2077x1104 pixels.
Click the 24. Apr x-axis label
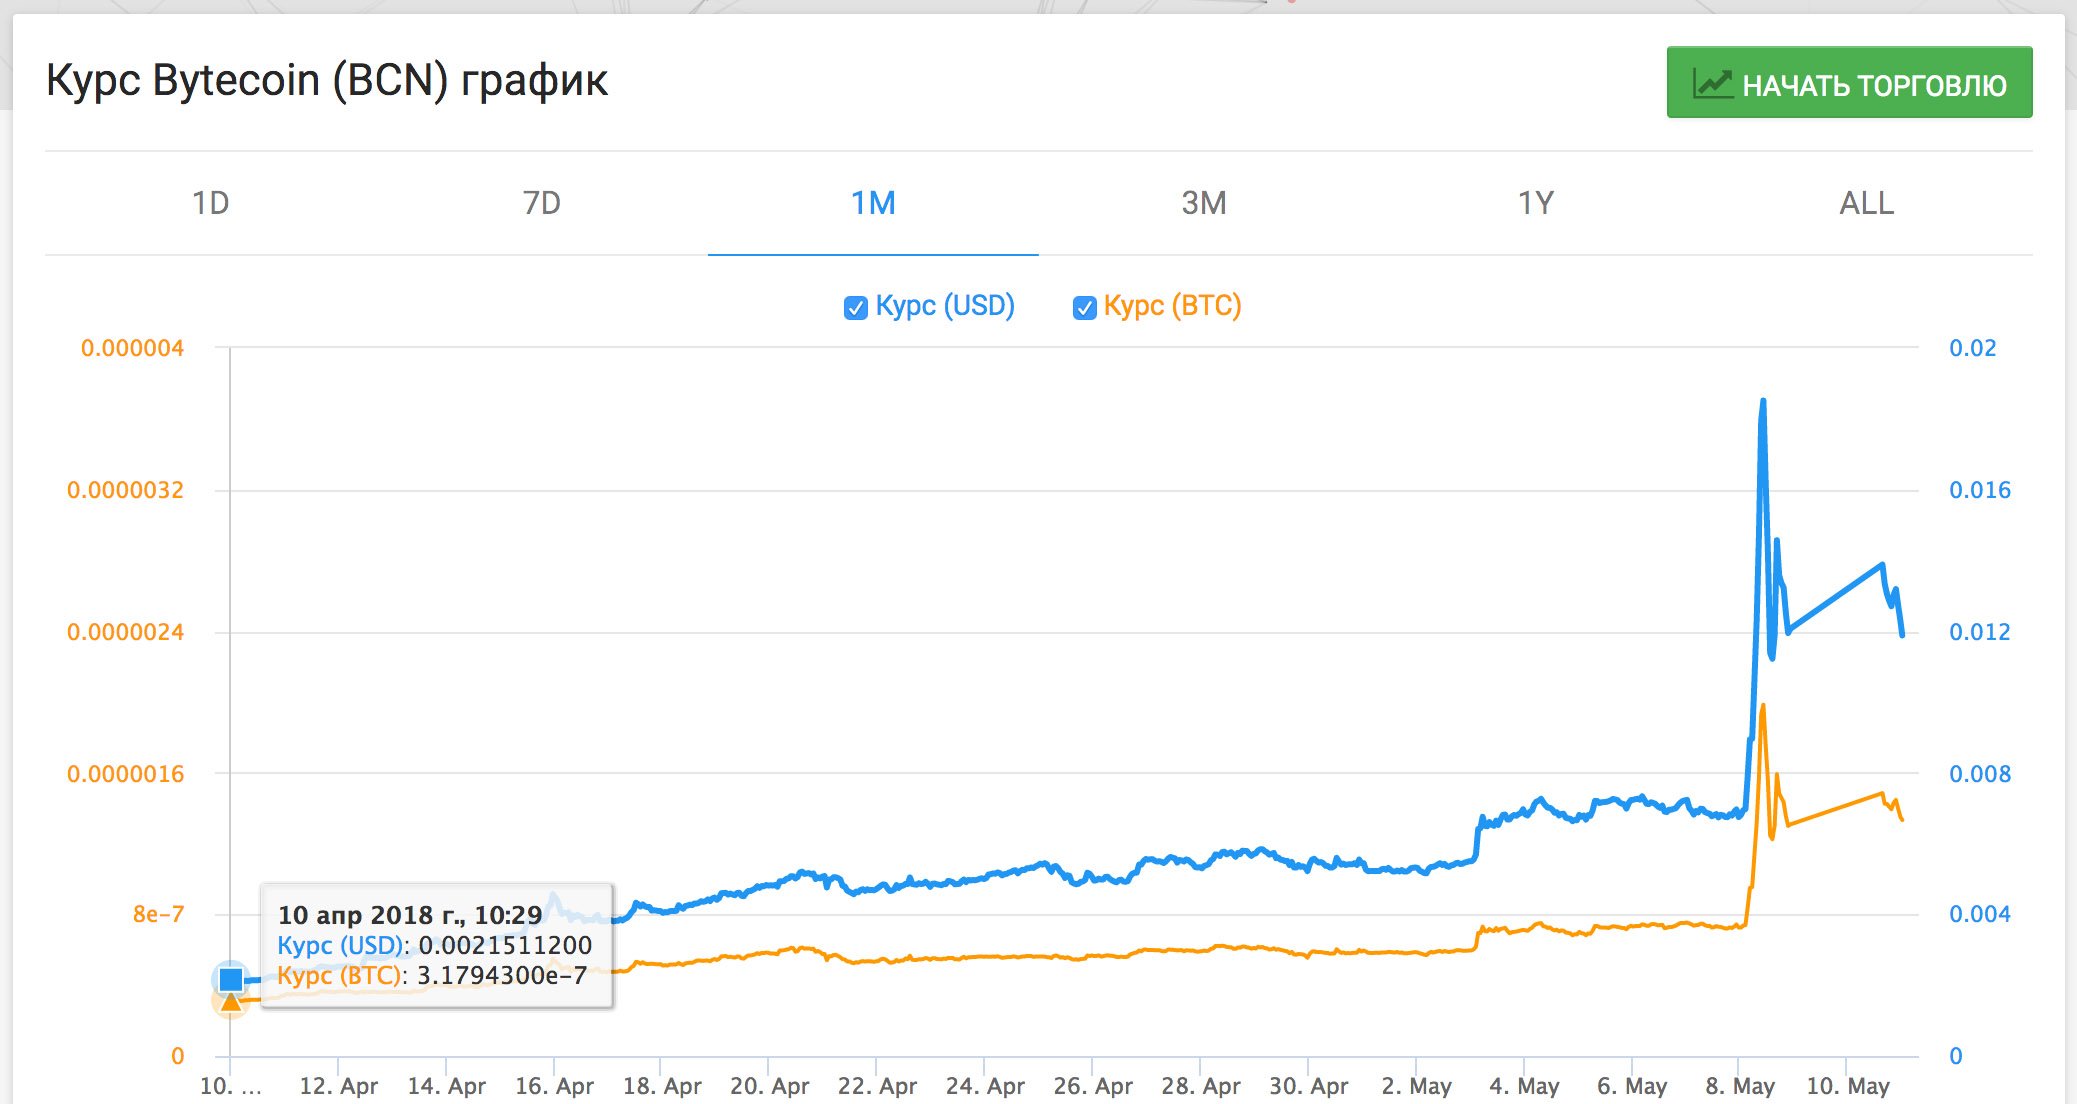[x=985, y=1086]
